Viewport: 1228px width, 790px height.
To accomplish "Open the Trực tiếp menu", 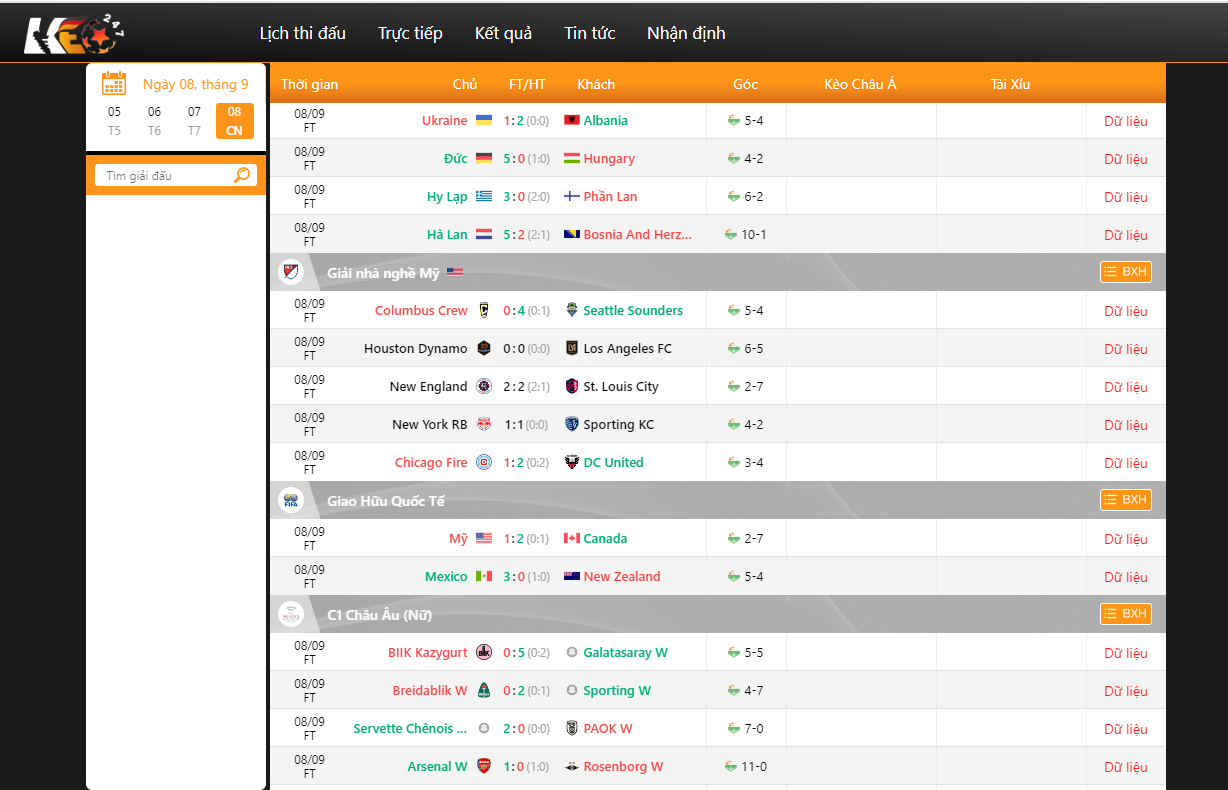I will pos(410,33).
